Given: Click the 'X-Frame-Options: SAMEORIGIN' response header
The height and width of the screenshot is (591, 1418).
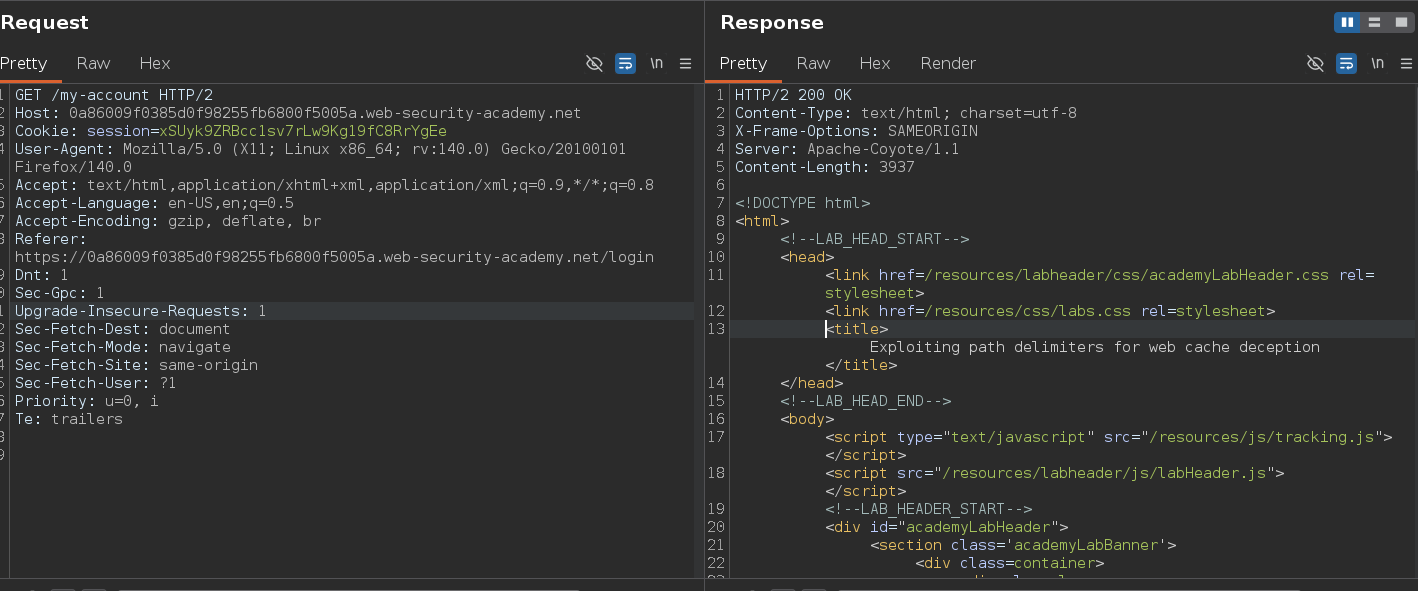Looking at the screenshot, I should [856, 131].
